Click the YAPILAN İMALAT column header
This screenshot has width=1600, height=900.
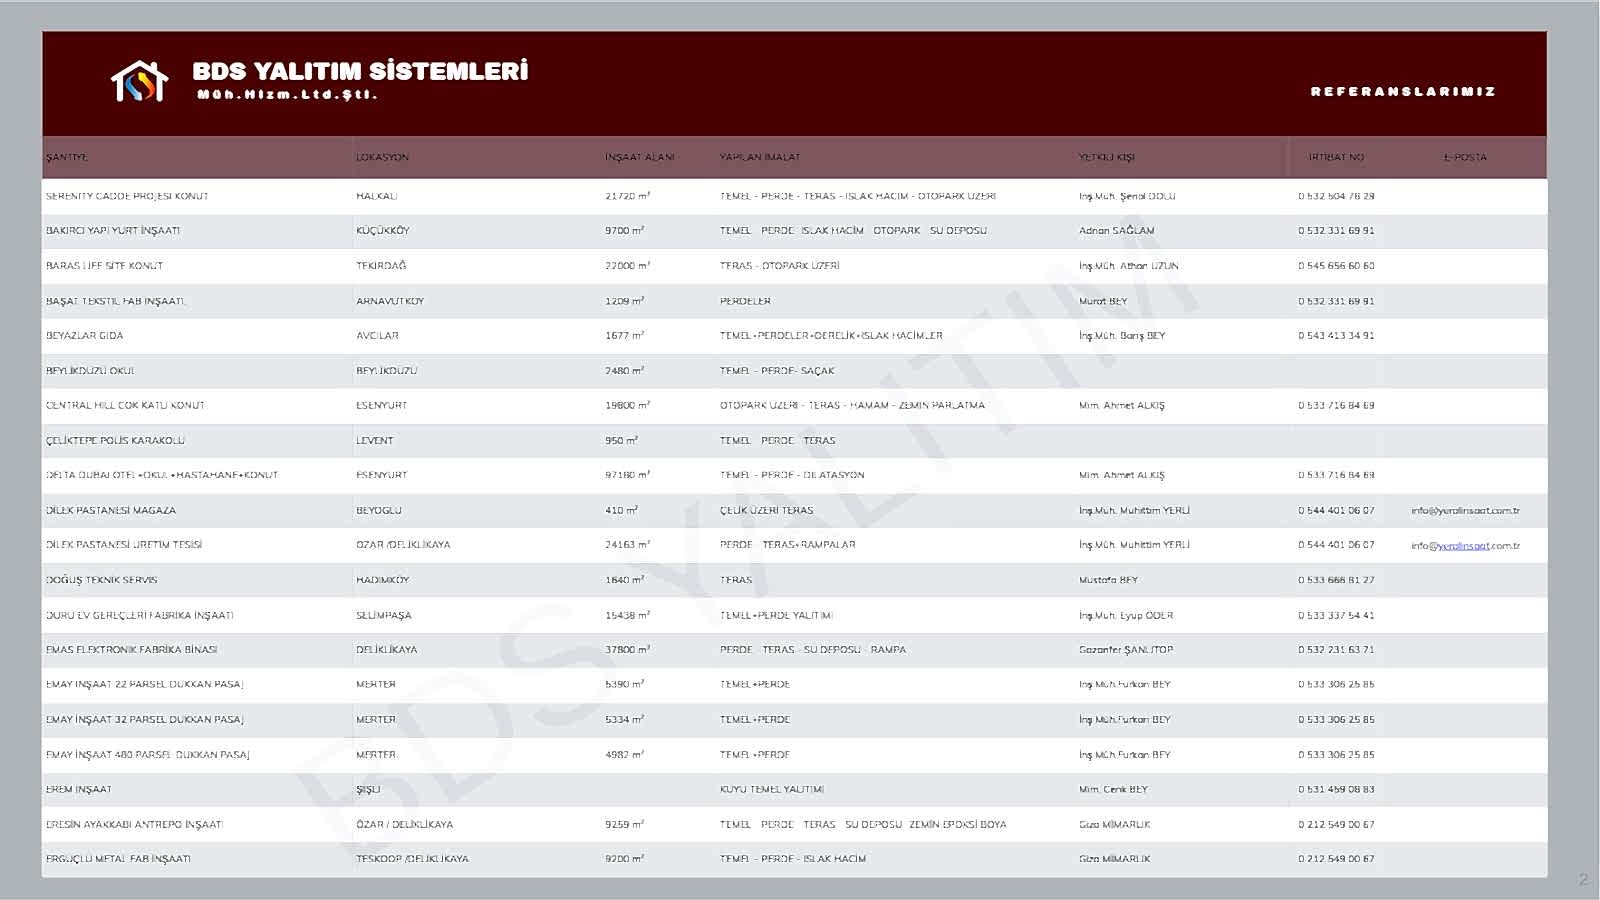coord(760,158)
